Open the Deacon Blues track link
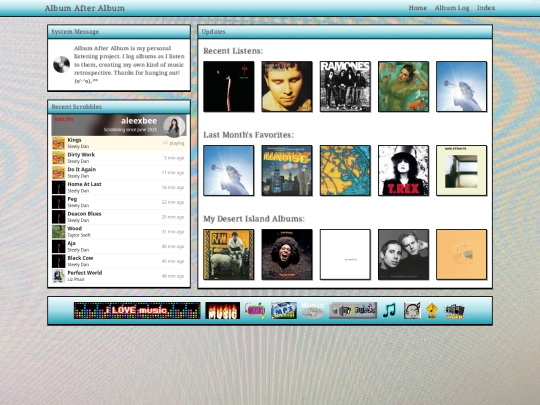 (x=84, y=214)
